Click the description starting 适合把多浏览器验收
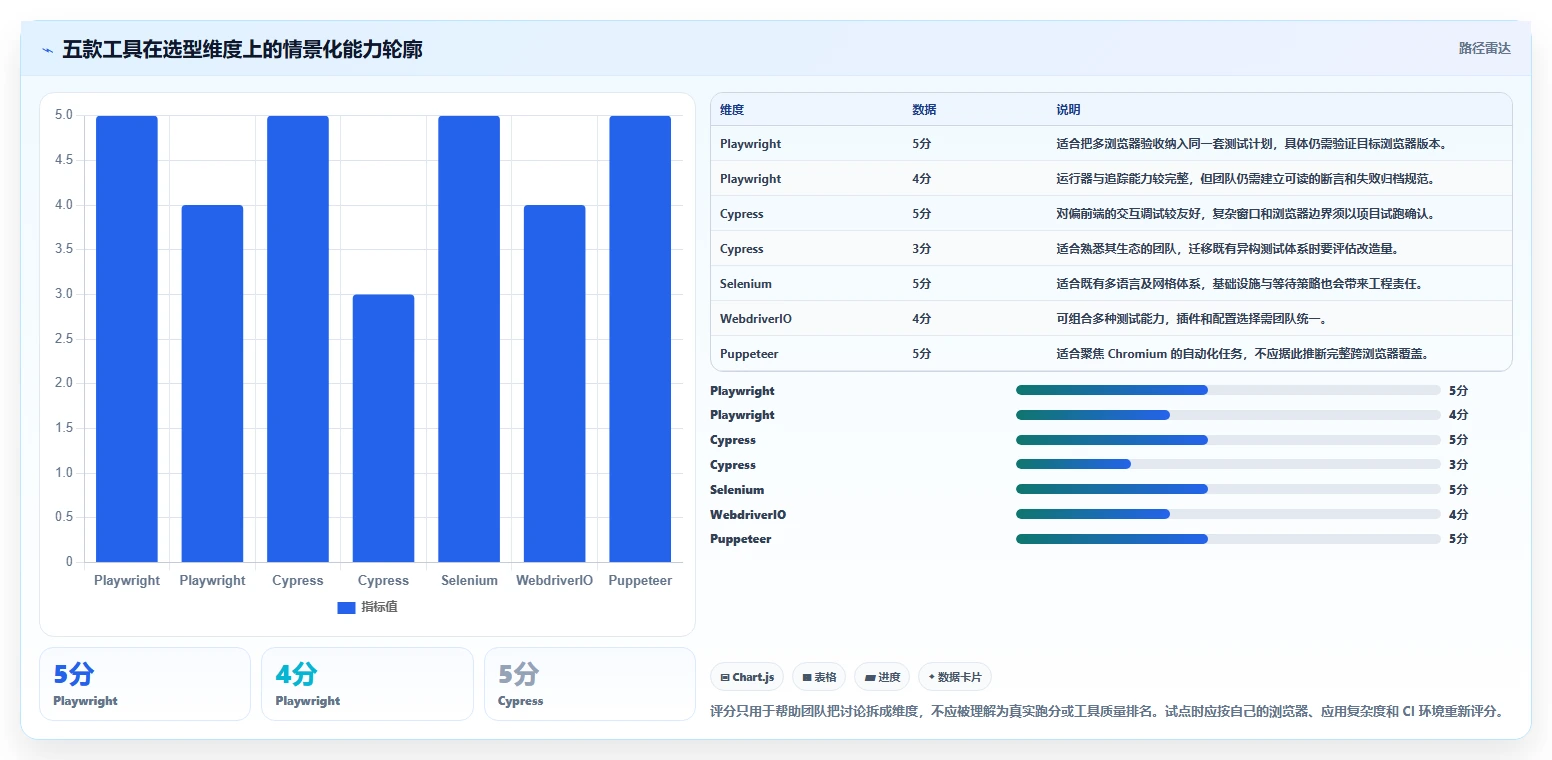 click(1252, 144)
